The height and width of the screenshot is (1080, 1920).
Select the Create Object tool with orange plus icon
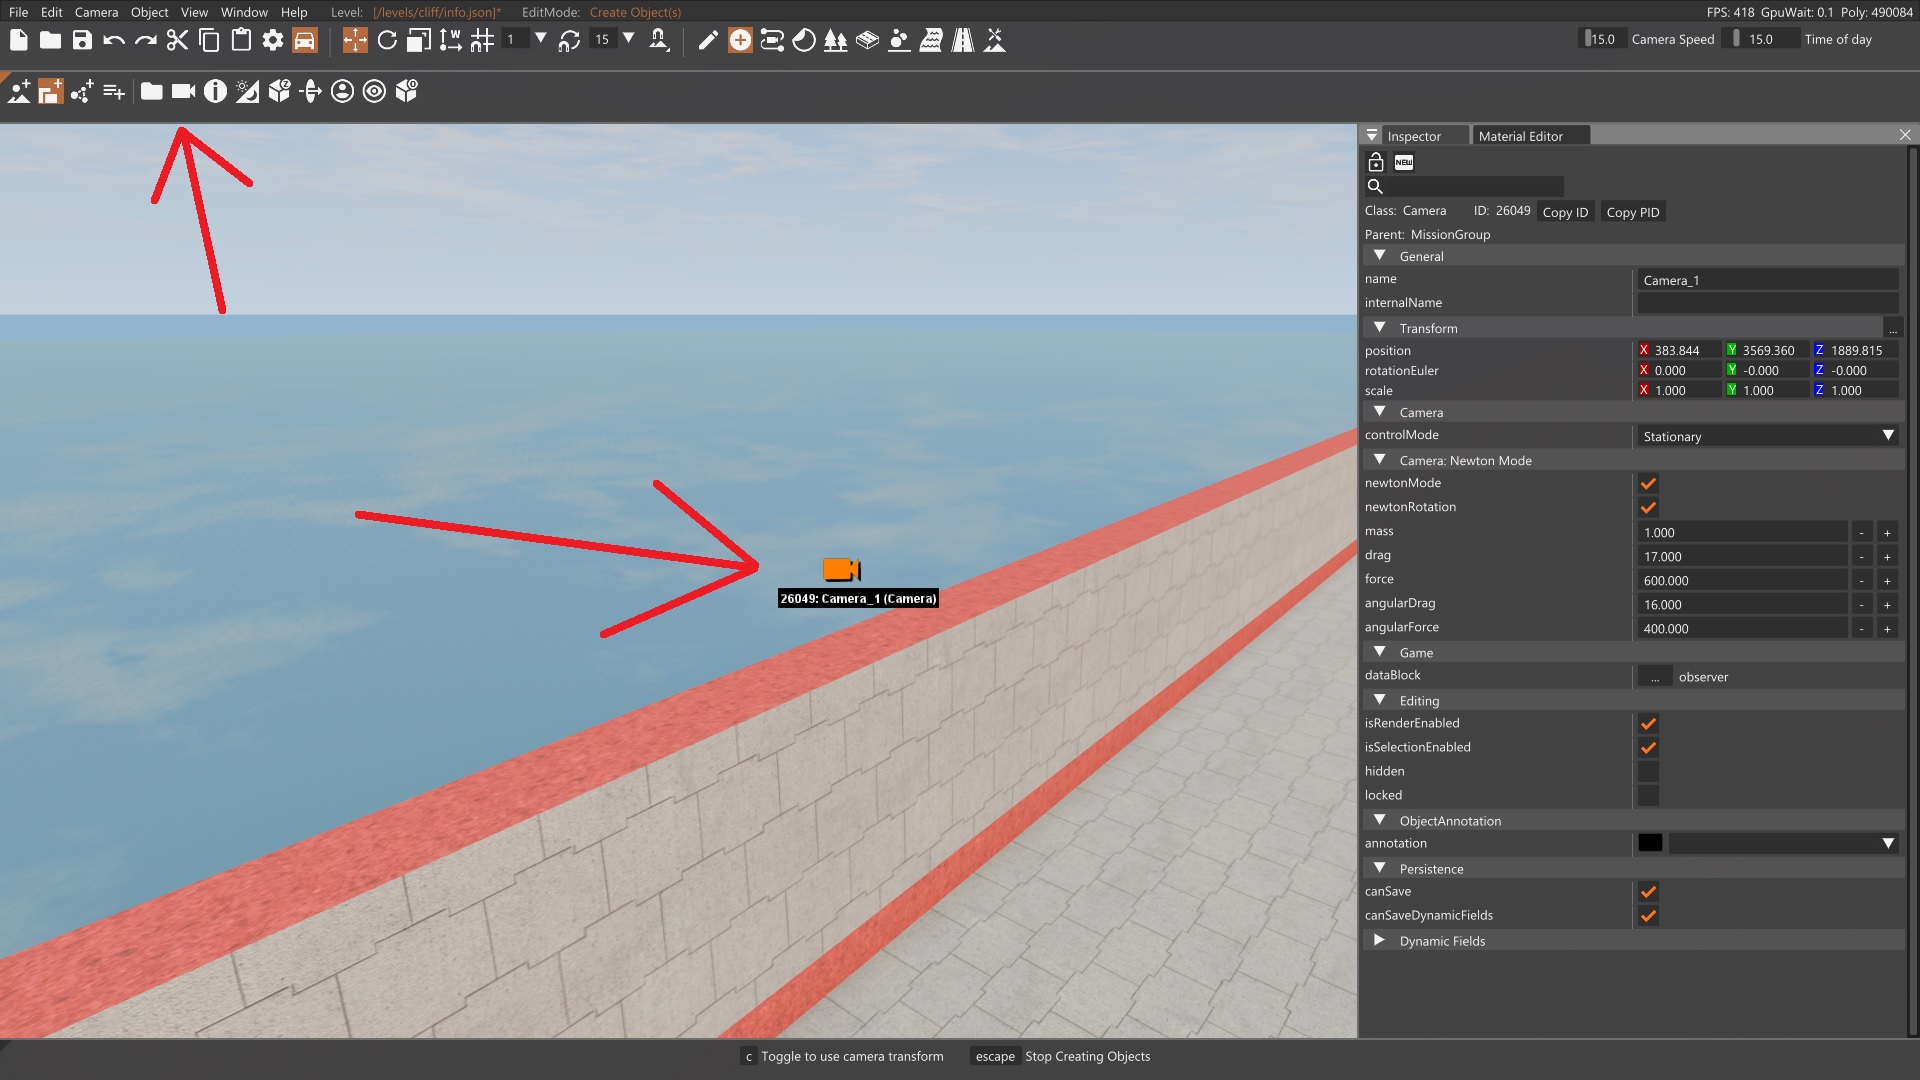[740, 41]
